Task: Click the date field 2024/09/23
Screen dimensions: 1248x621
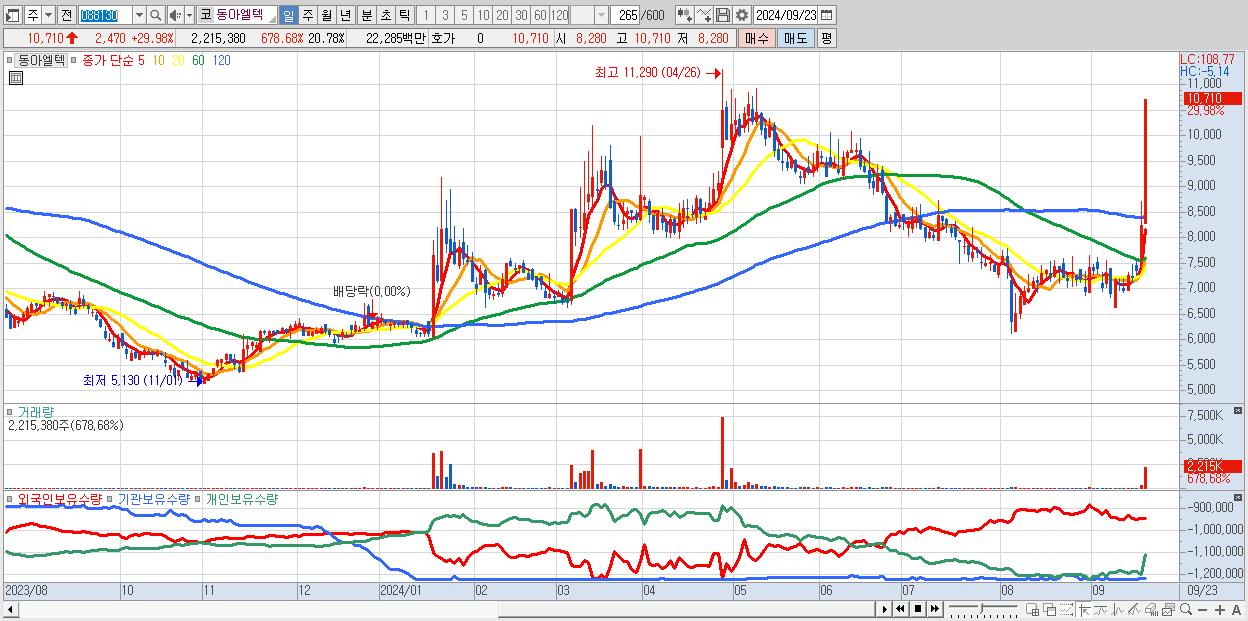Action: coord(785,15)
